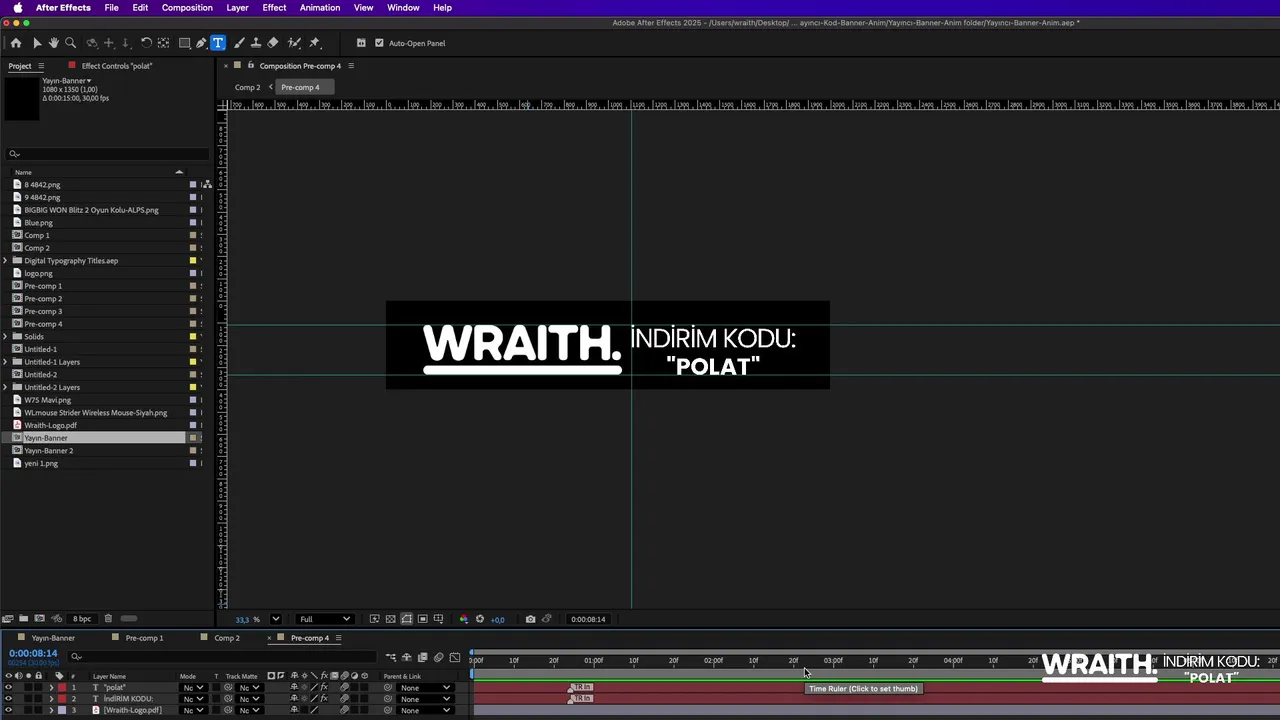Enable motion blur for timeline layers
Image resolution: width=1280 pixels, height=720 pixels.
439,657
